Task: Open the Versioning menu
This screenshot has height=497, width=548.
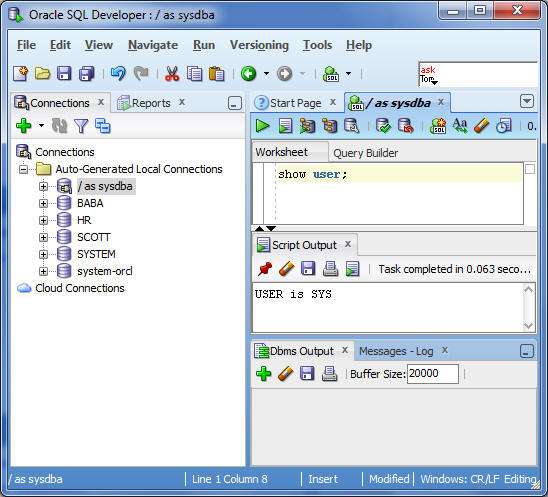Action: (259, 45)
